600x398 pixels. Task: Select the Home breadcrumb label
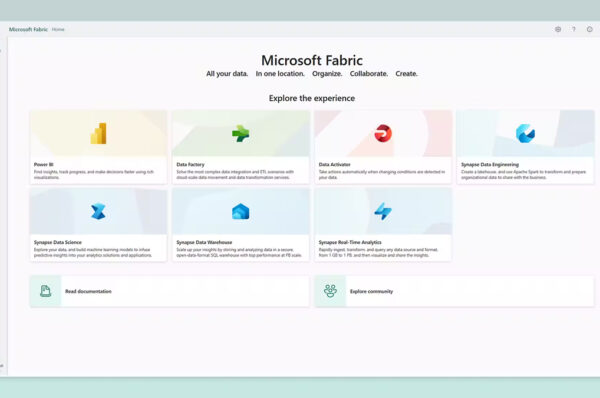click(58, 29)
